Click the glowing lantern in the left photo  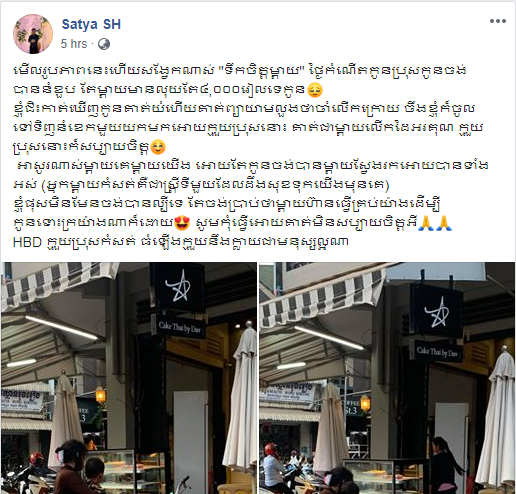point(100,395)
